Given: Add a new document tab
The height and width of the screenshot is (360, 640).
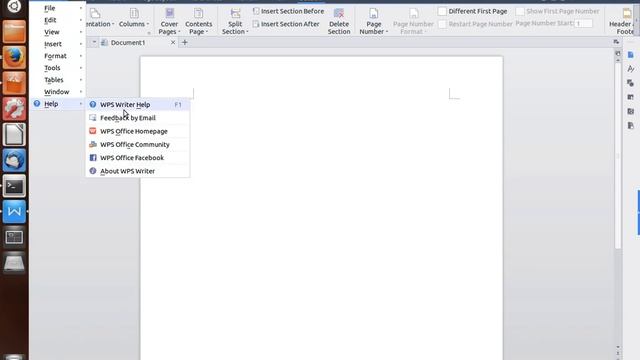Looking at the screenshot, I should coord(184,42).
